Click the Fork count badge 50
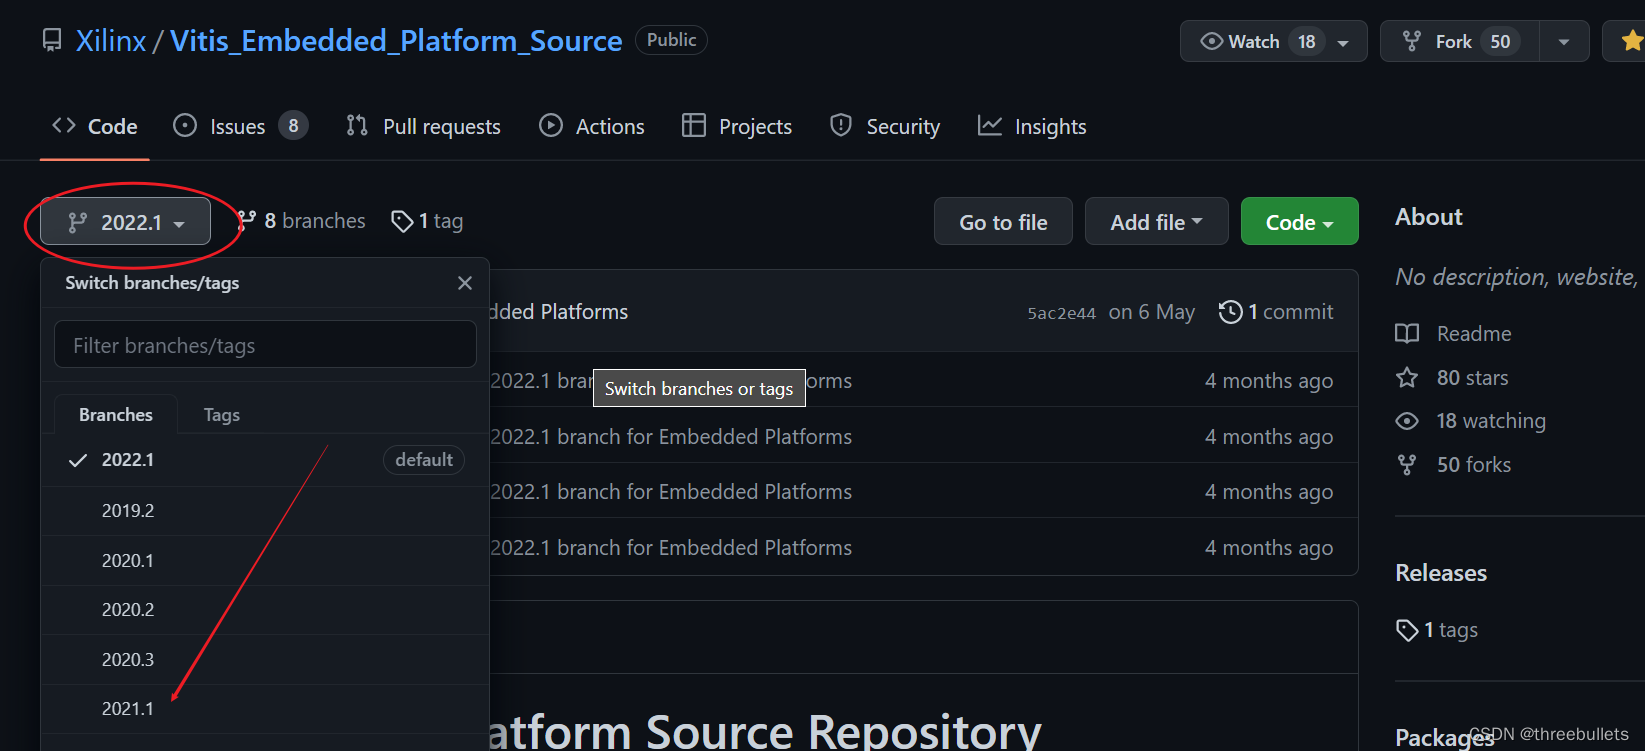 pos(1500,42)
